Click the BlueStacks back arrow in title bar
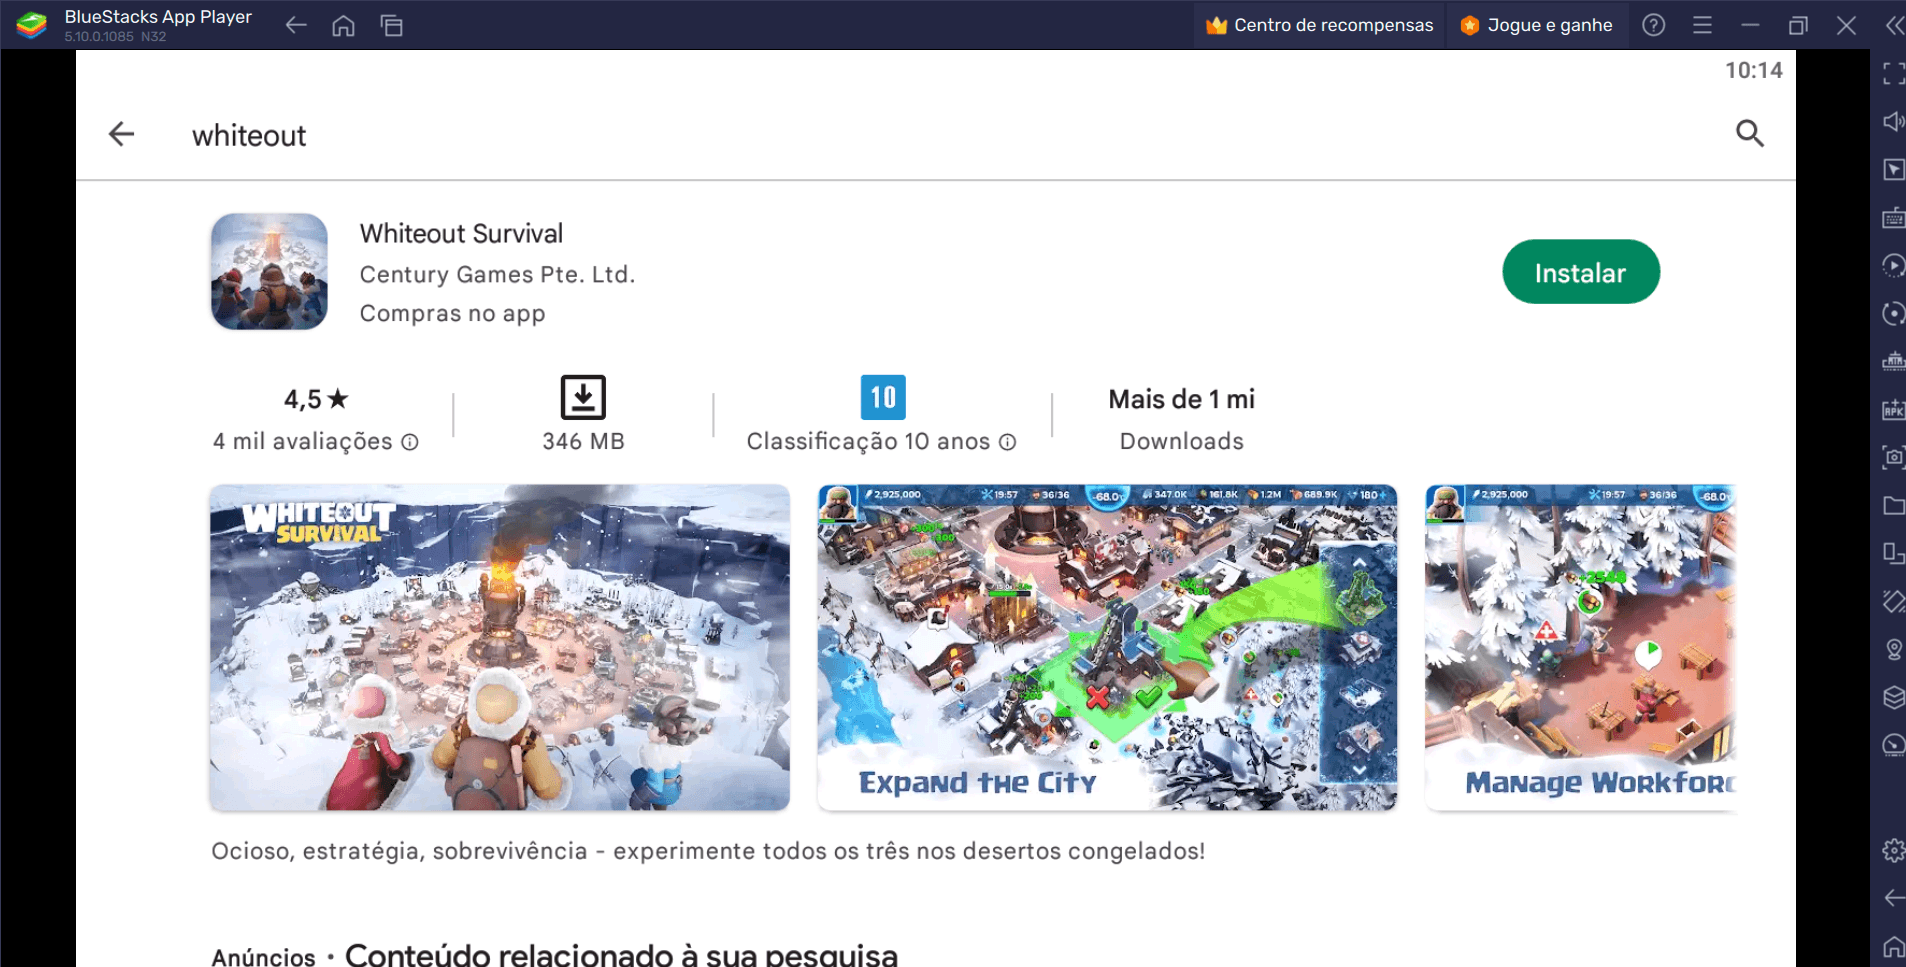Viewport: 1906px width, 967px height. 296,25
